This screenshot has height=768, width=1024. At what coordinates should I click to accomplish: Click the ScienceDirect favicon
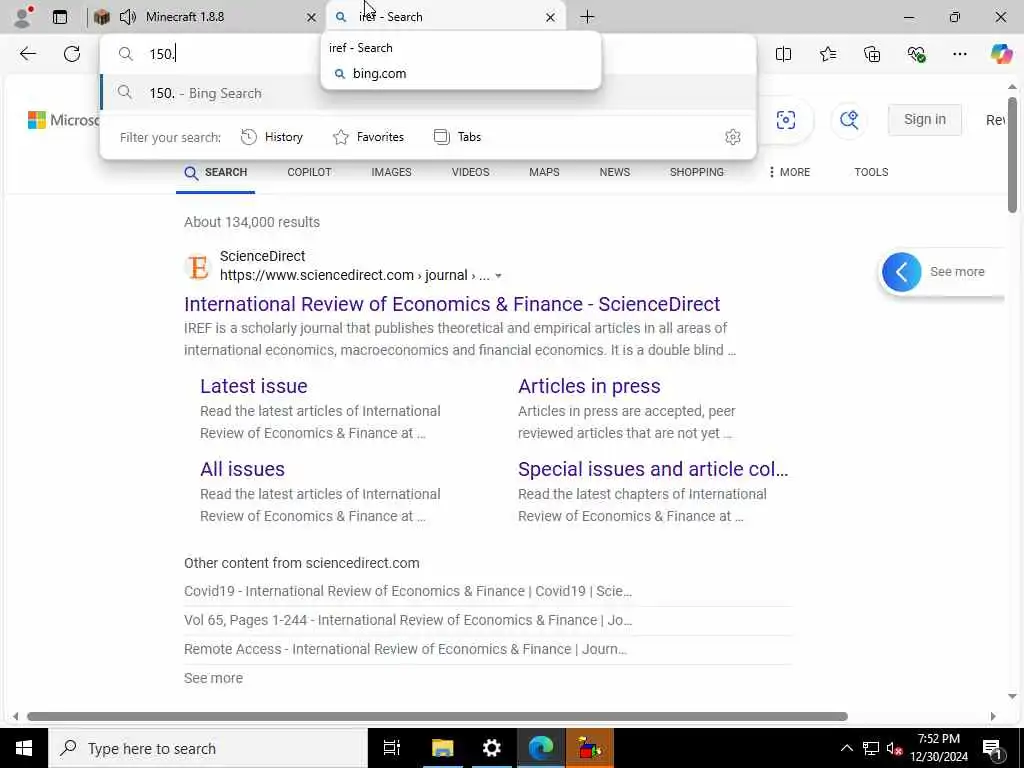[x=198, y=266]
